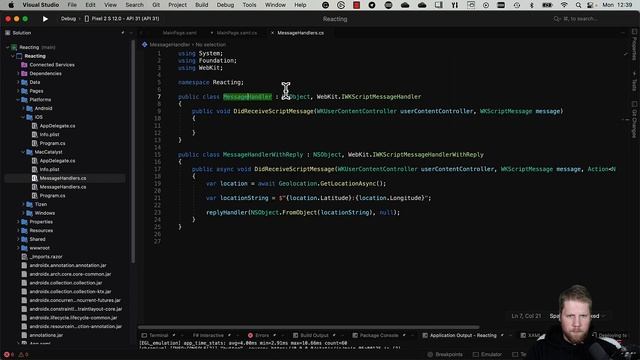Screen dimensions: 640x360
Task: Open the Package Console pad tab
Action: tap(379, 336)
